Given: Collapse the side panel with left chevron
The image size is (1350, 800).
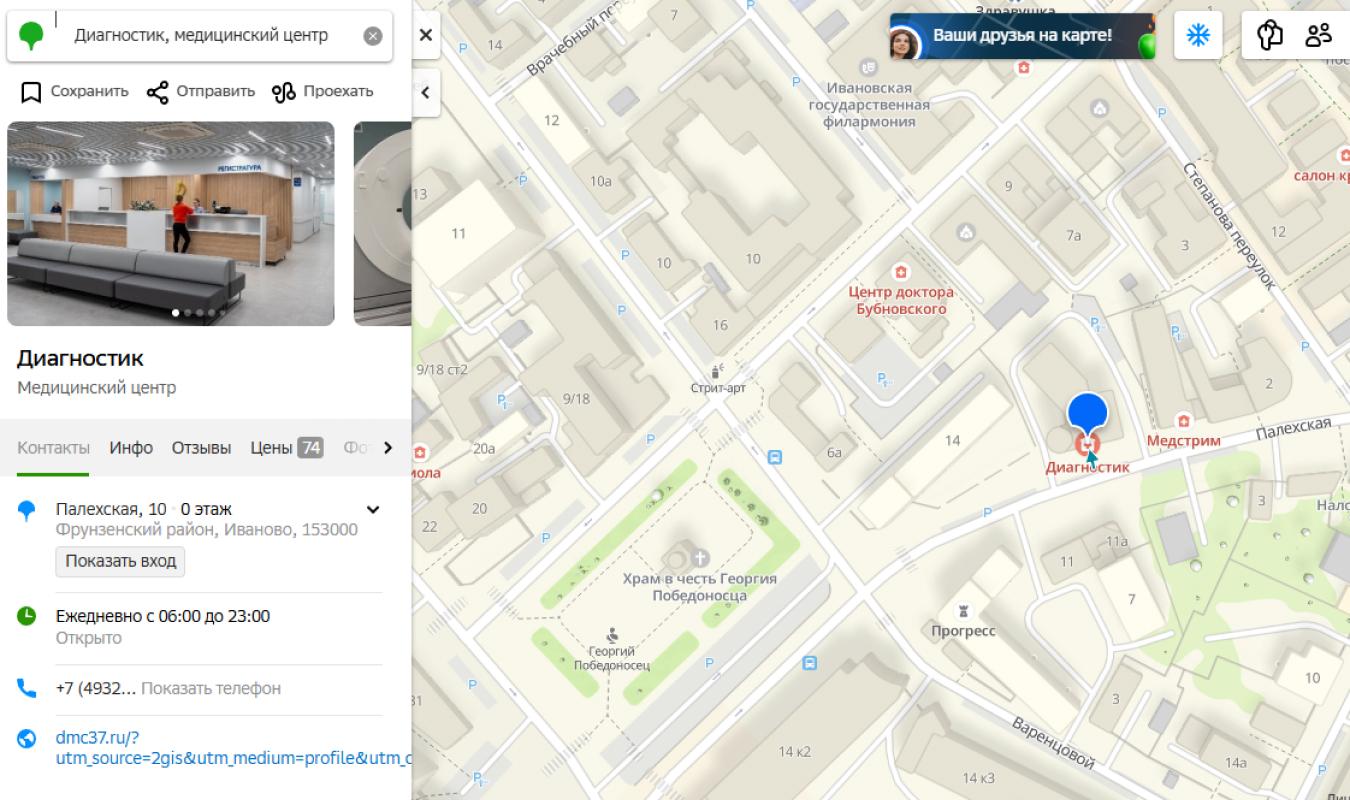Looking at the screenshot, I should click(425, 93).
